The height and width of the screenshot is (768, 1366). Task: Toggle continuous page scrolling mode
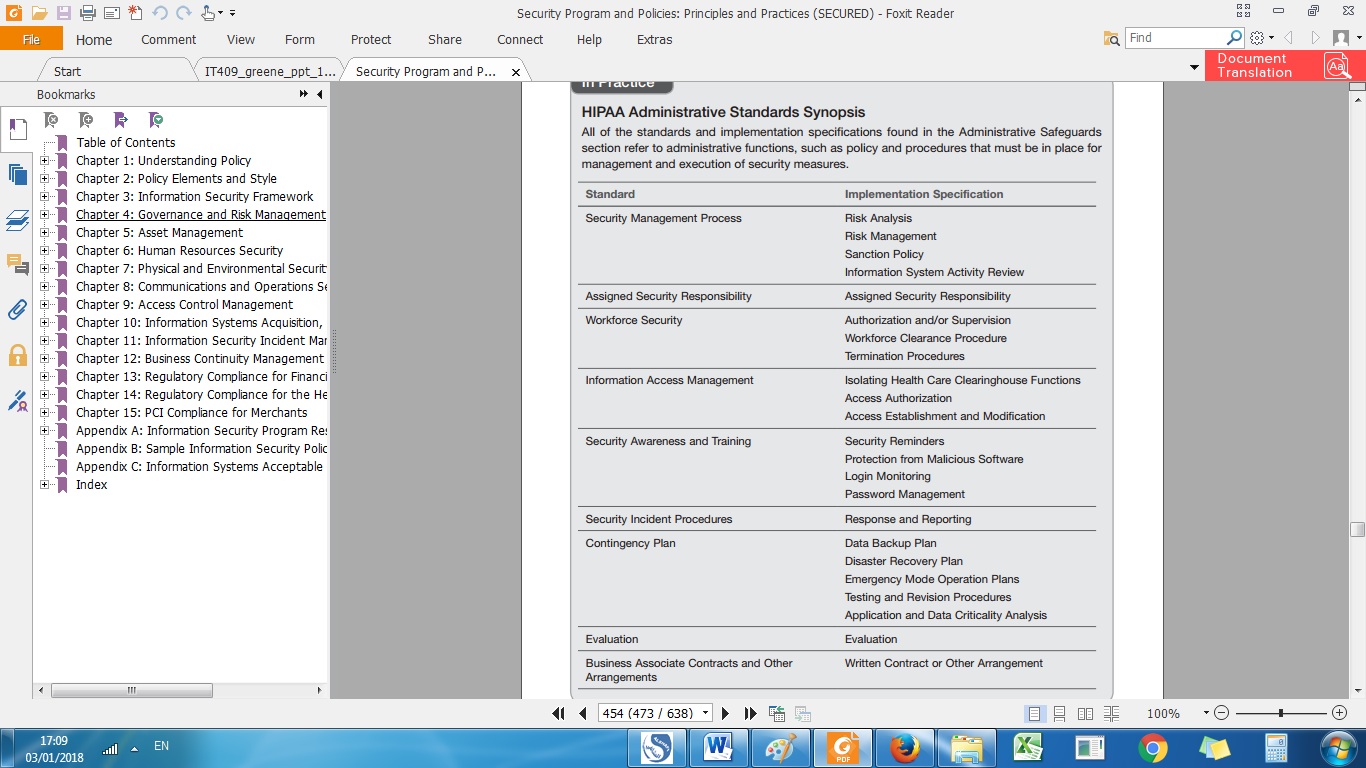tap(1059, 713)
